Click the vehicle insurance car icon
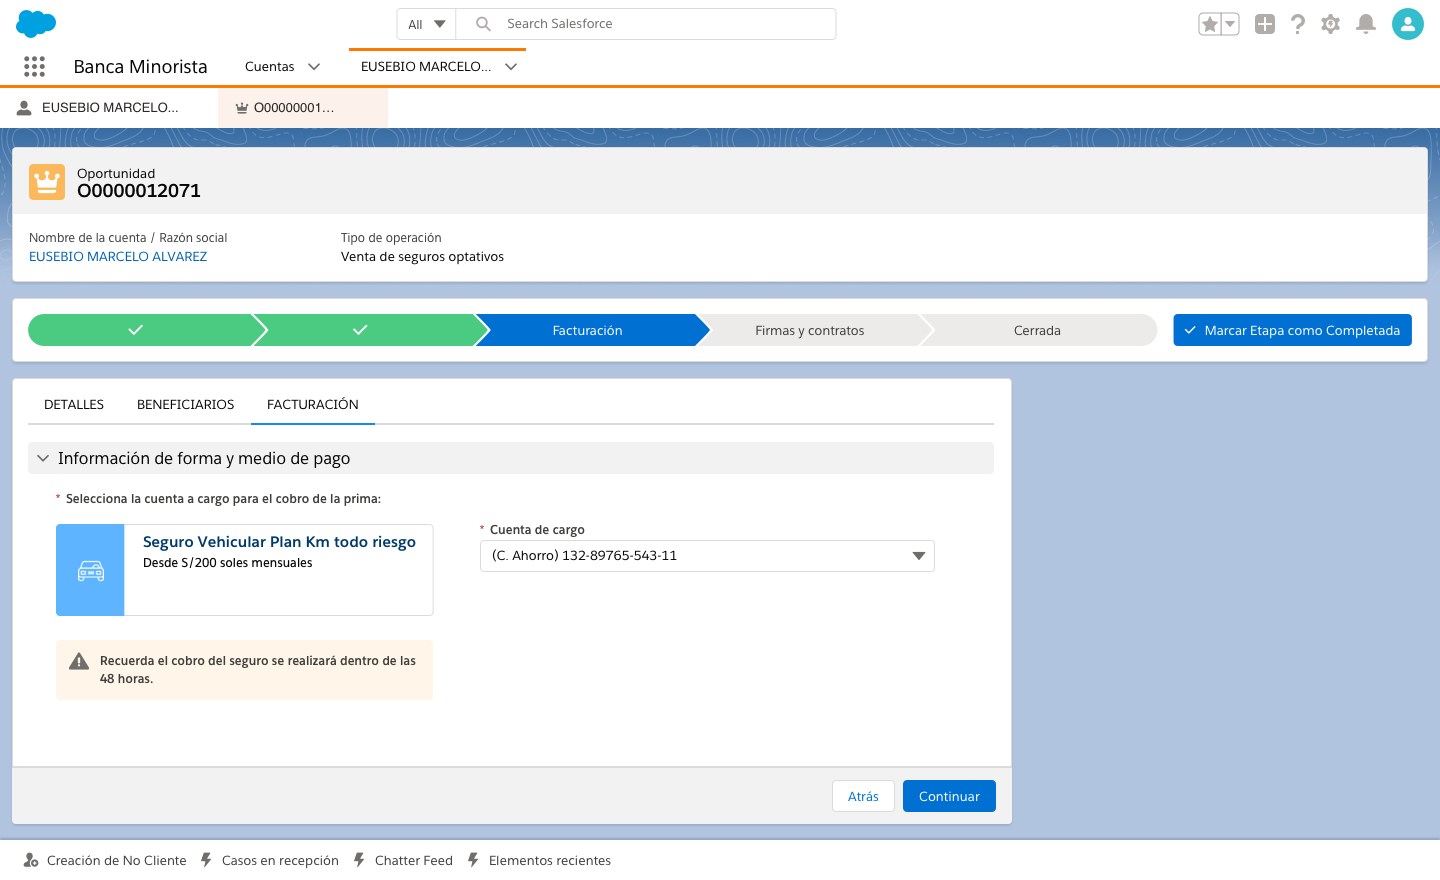 91,571
